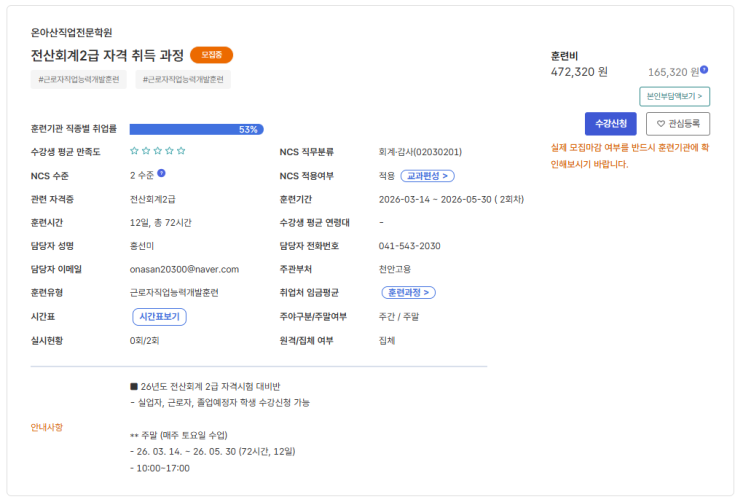Click the fourth satisfaction star
Image resolution: width=743 pixels, height=502 pixels.
coord(170,151)
